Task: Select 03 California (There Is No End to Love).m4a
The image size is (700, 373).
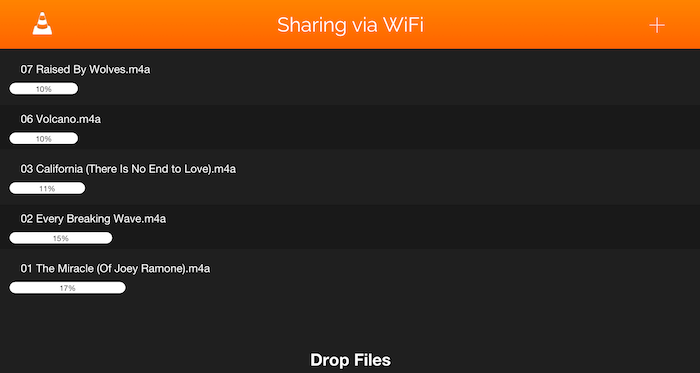Action: [128, 170]
